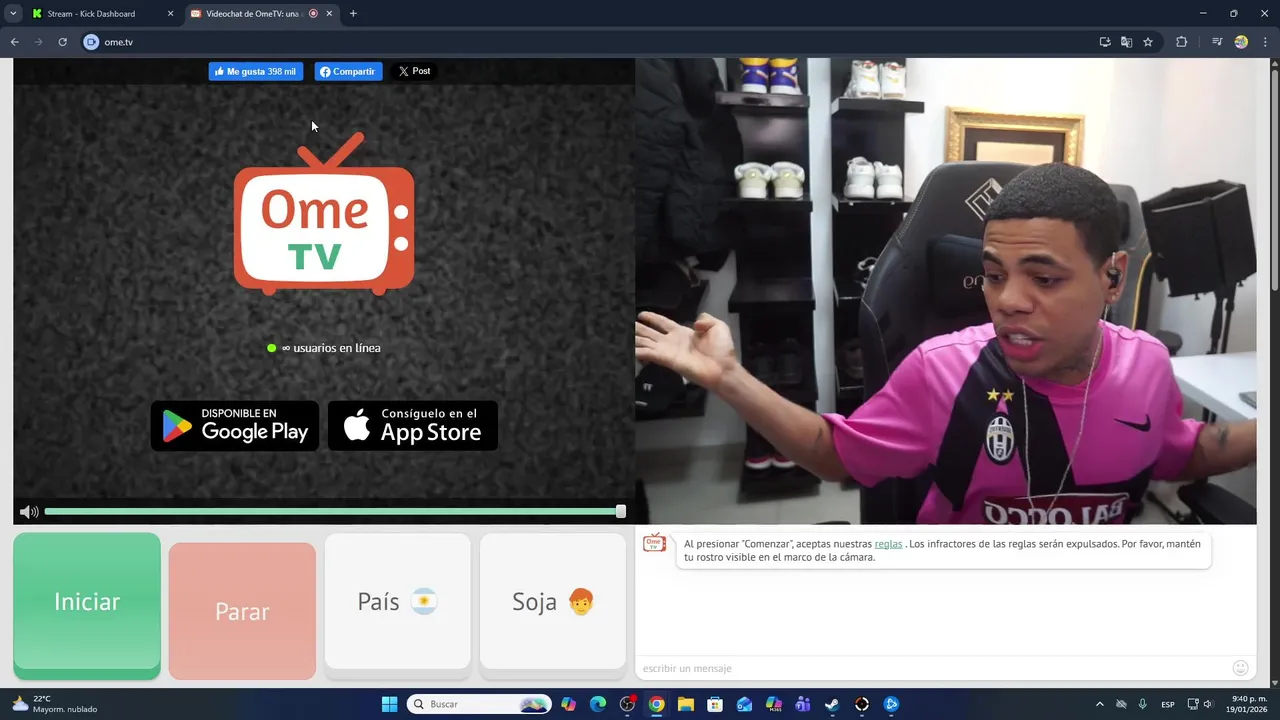Viewport: 1280px width, 720px height.
Task: Click the OmeTV logo on the video panel
Action: coord(324,214)
